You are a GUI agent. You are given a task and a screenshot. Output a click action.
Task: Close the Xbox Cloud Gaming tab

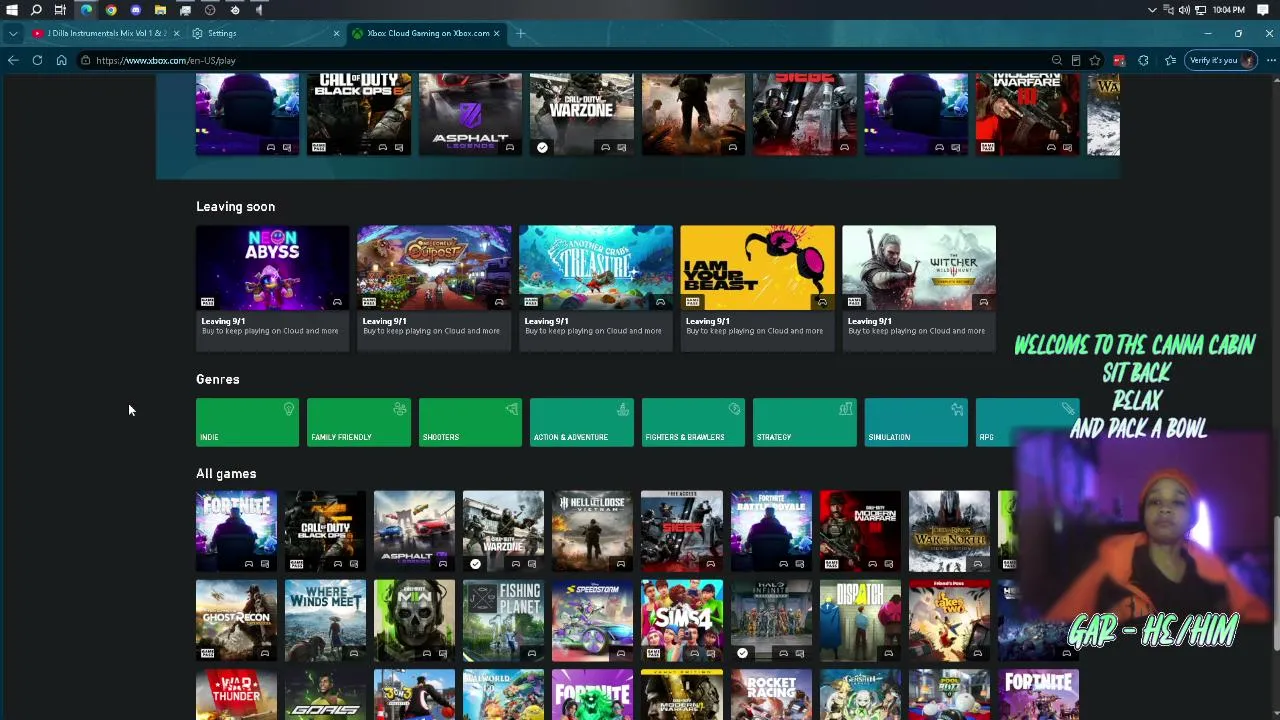point(496,33)
